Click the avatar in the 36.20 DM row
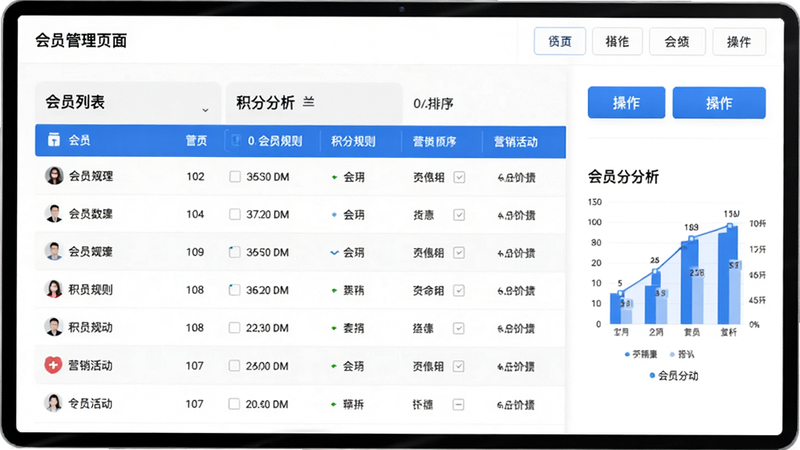 tap(54, 289)
